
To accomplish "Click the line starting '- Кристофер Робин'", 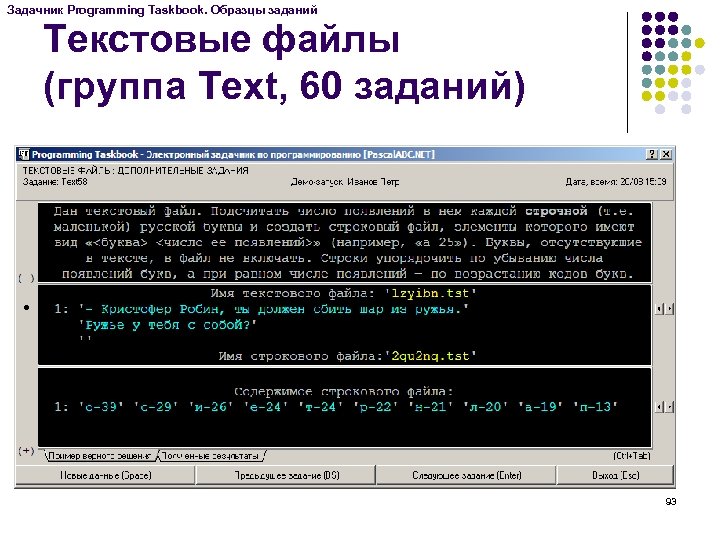I will (273, 309).
